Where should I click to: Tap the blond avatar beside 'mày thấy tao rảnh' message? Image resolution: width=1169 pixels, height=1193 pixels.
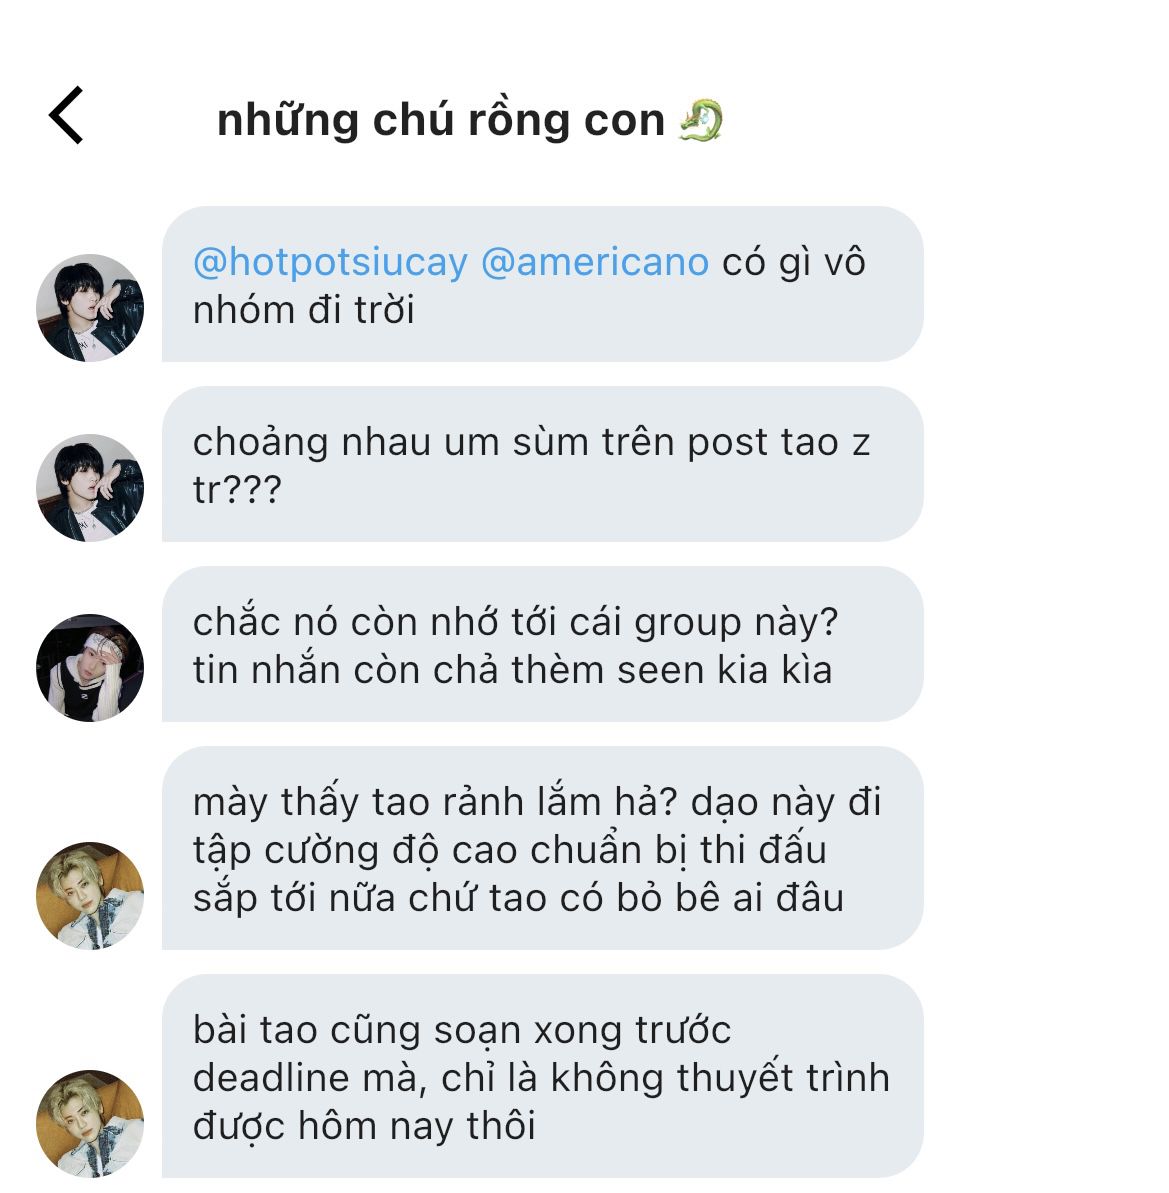[x=90, y=896]
